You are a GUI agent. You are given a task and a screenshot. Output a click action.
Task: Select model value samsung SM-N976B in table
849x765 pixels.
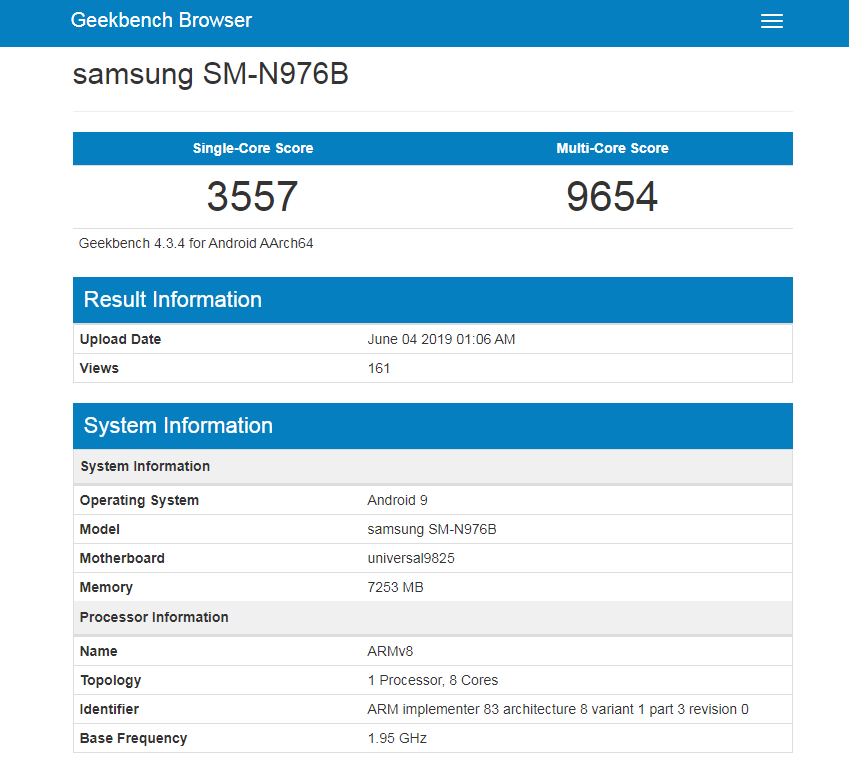[x=432, y=529]
